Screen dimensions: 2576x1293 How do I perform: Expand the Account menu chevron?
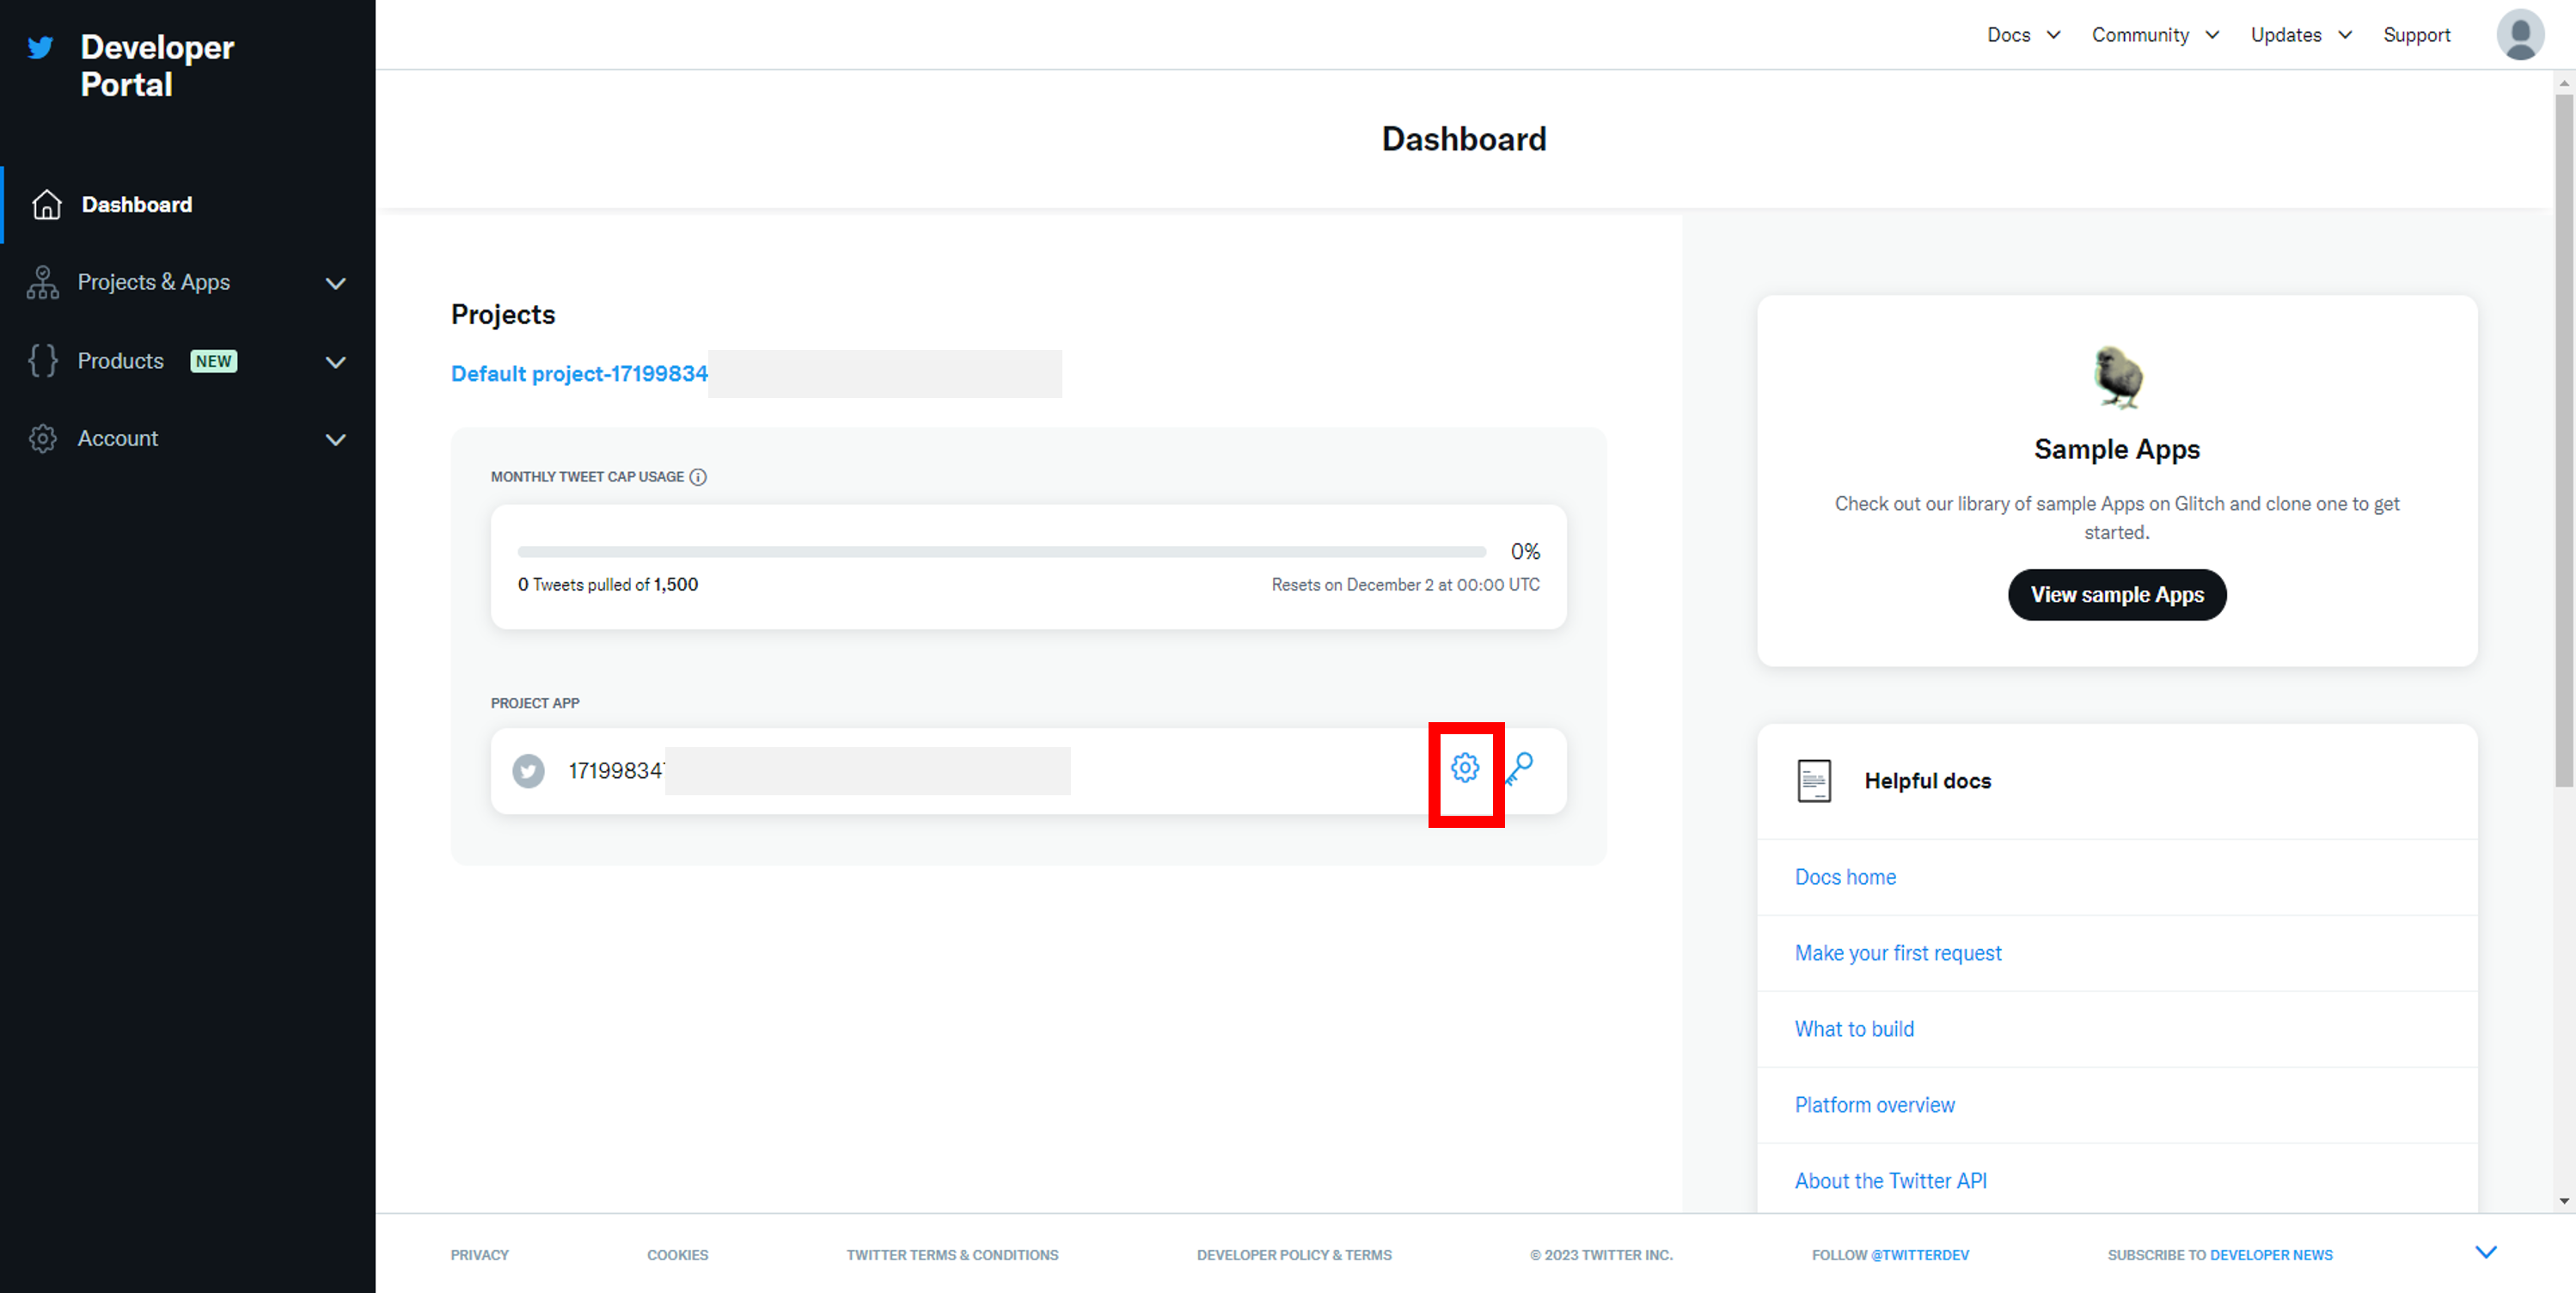click(336, 440)
